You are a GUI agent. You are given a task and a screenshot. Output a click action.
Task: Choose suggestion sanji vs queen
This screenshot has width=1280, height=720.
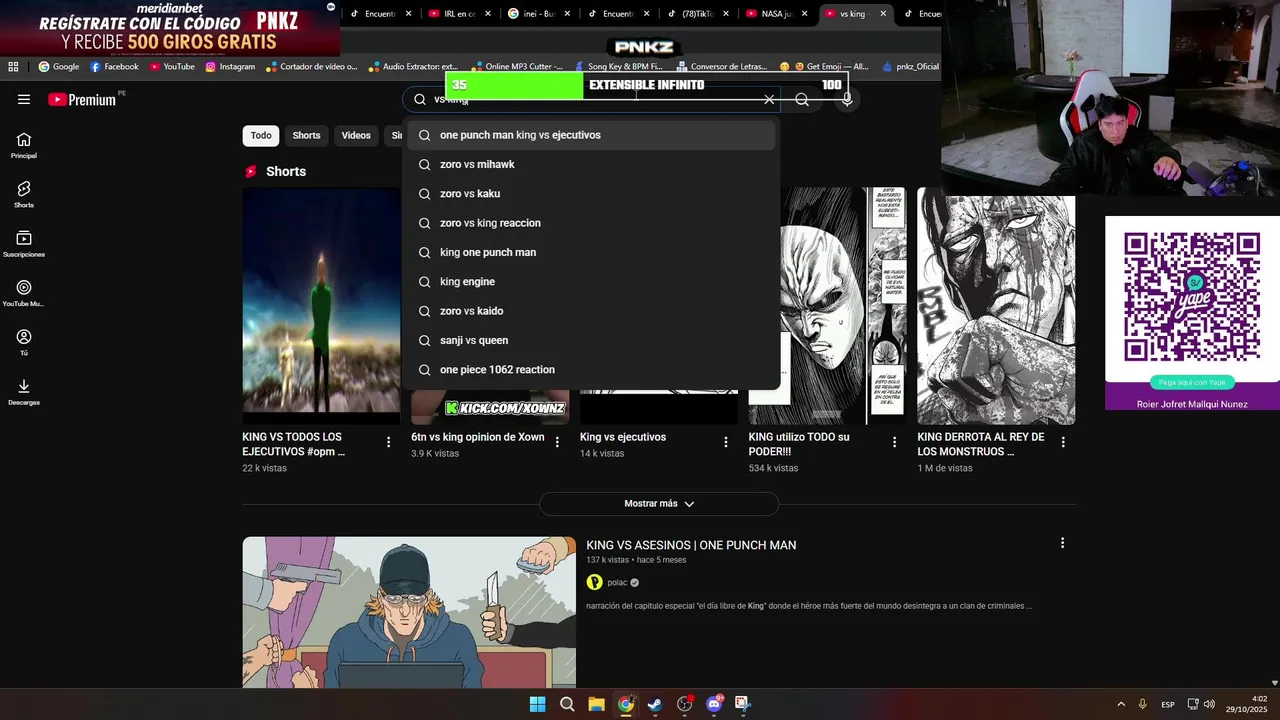pos(590,340)
